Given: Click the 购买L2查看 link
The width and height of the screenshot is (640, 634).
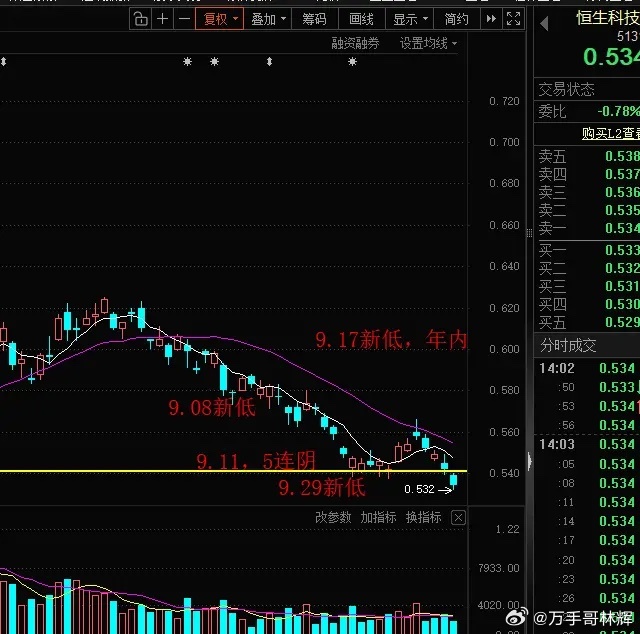Looking at the screenshot, I should point(611,133).
